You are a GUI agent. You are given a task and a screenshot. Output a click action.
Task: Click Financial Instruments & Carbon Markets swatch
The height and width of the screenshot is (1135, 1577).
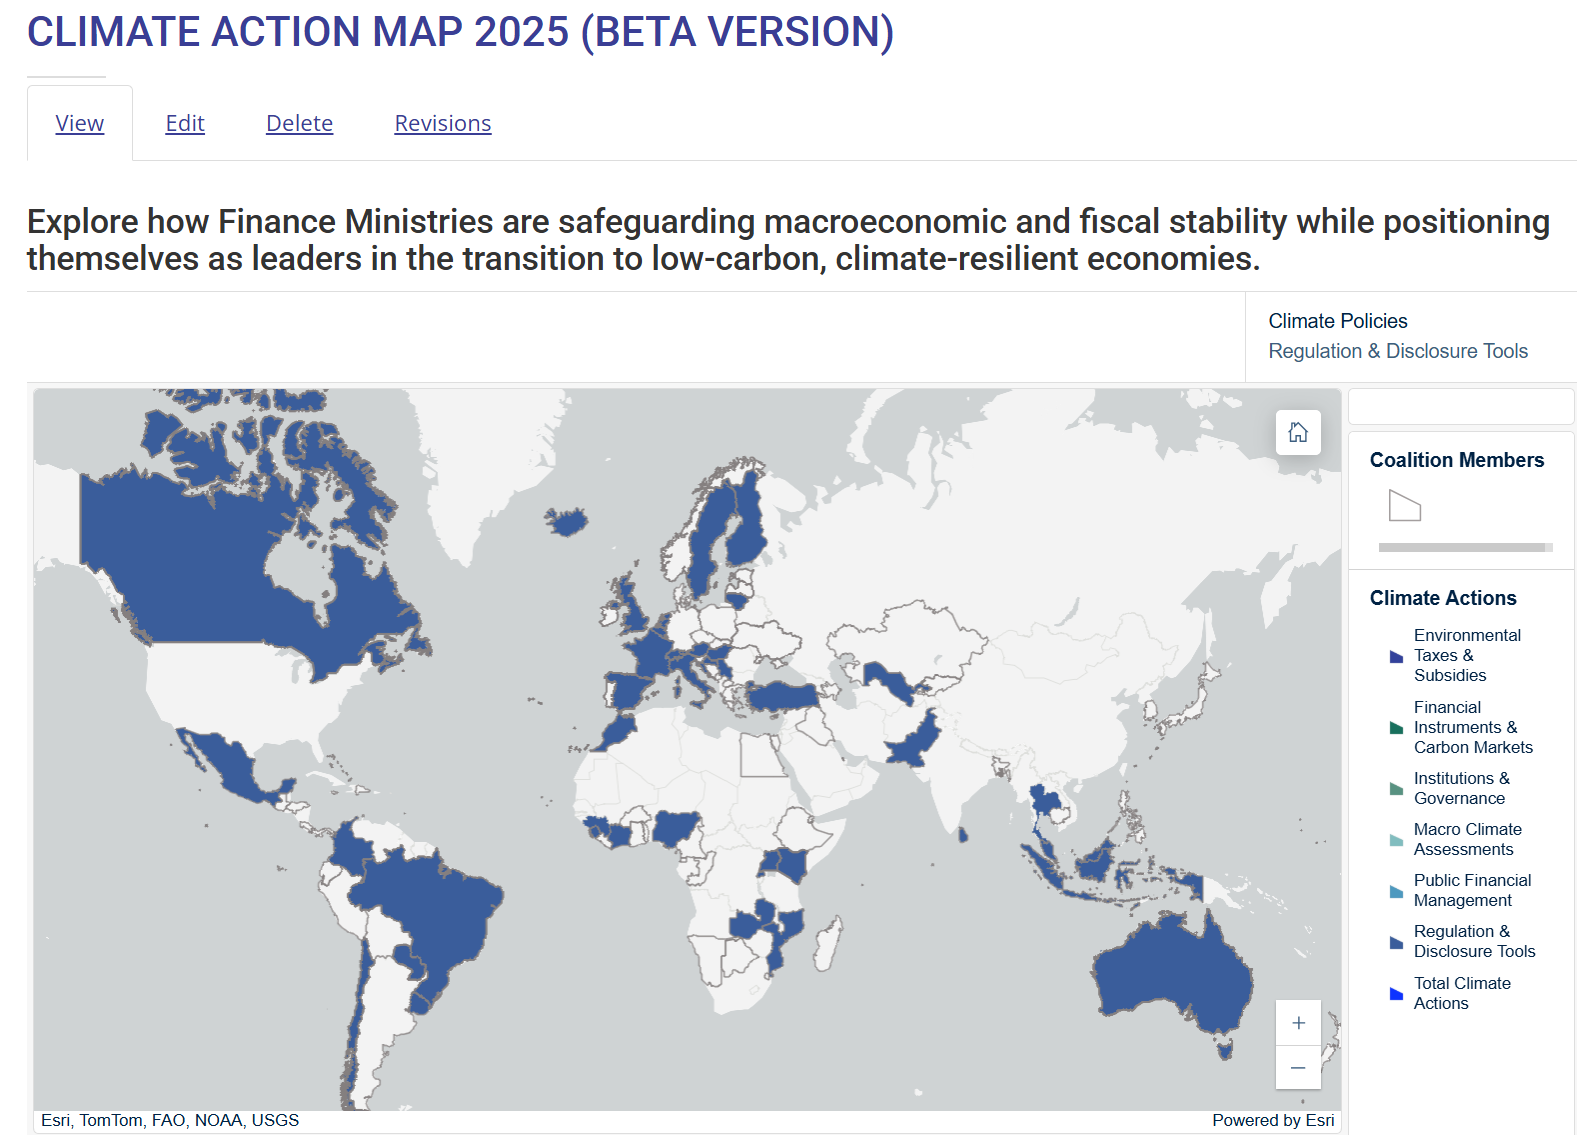pos(1396,728)
